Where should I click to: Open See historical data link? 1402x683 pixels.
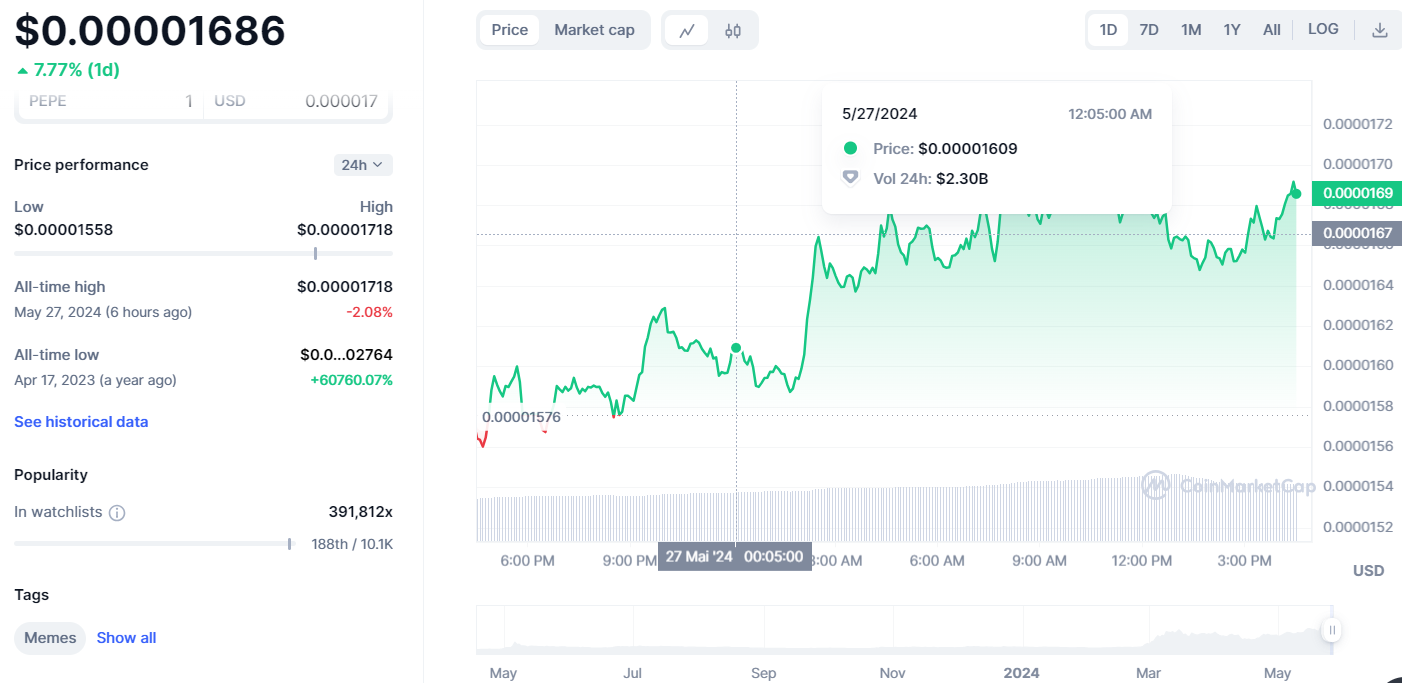[81, 422]
